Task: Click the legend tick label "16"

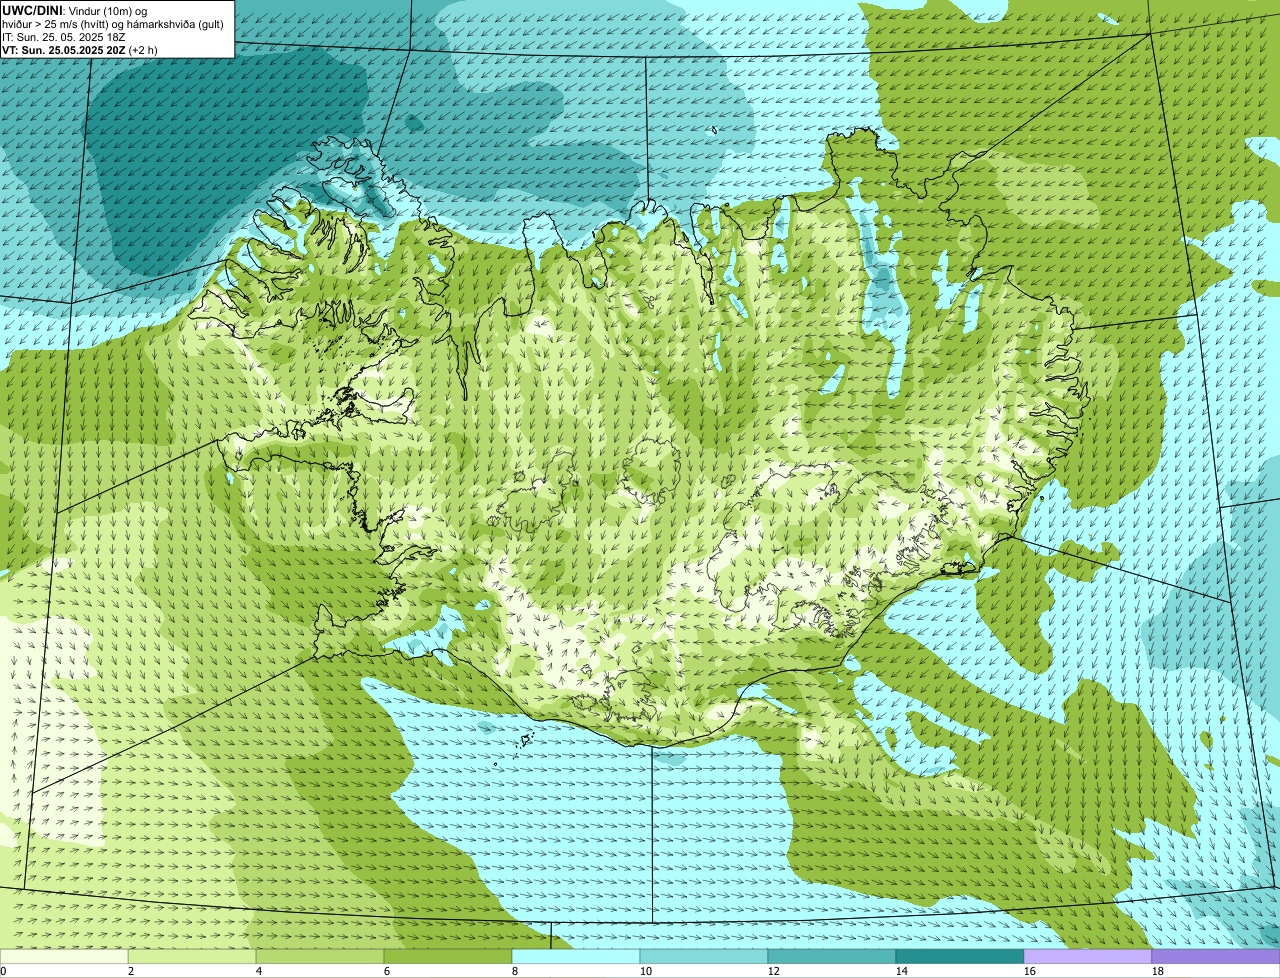Action: point(1030,971)
